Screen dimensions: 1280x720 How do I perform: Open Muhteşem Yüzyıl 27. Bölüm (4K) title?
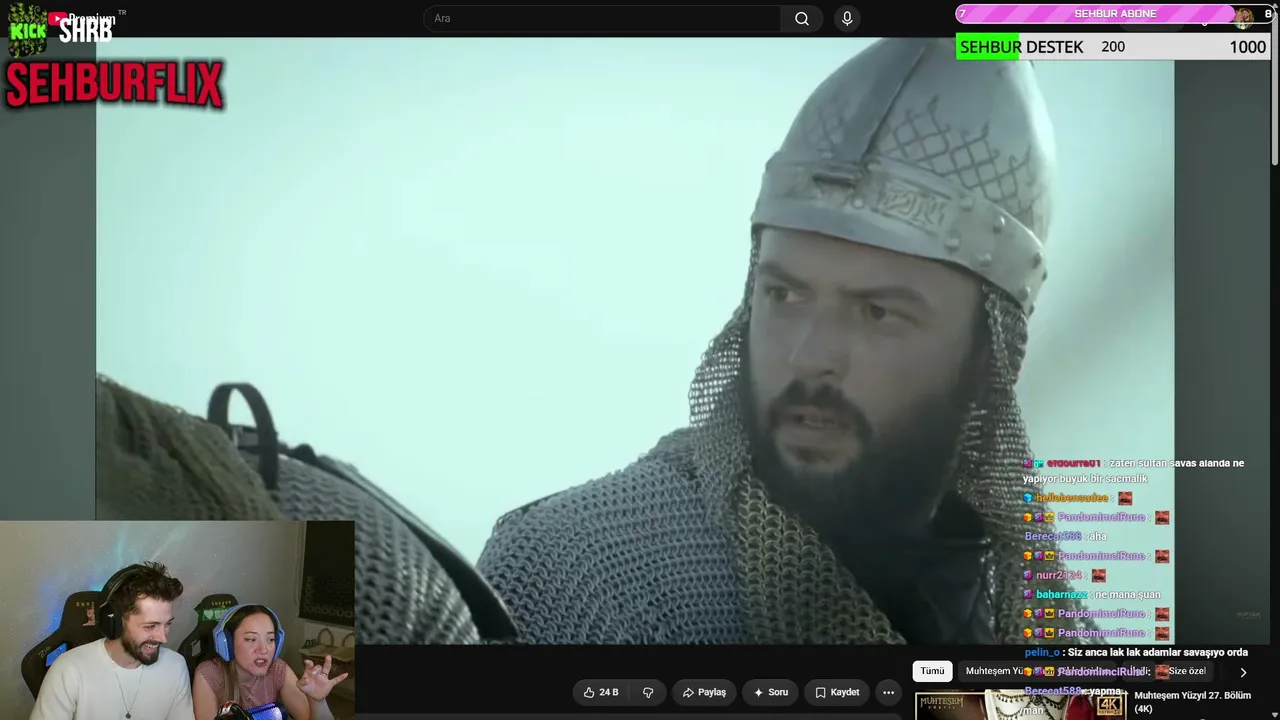(x=1192, y=702)
